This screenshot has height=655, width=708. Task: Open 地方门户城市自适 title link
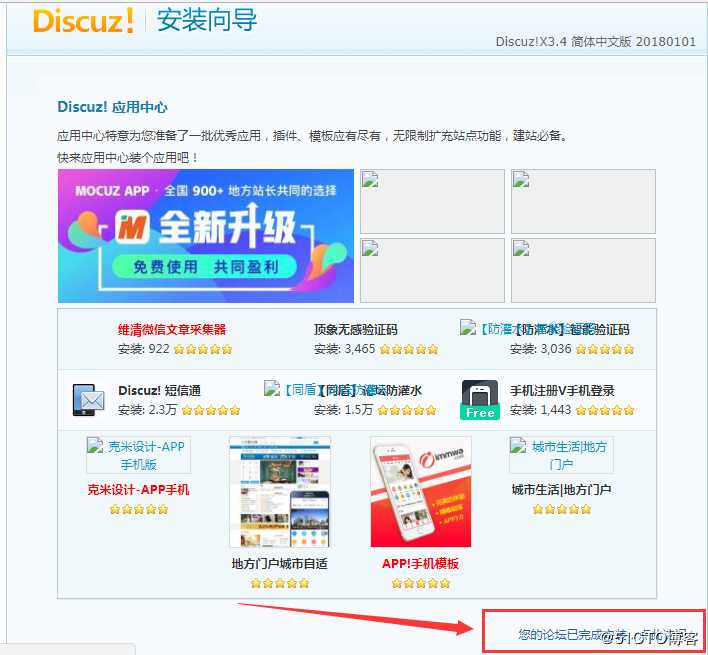279,564
